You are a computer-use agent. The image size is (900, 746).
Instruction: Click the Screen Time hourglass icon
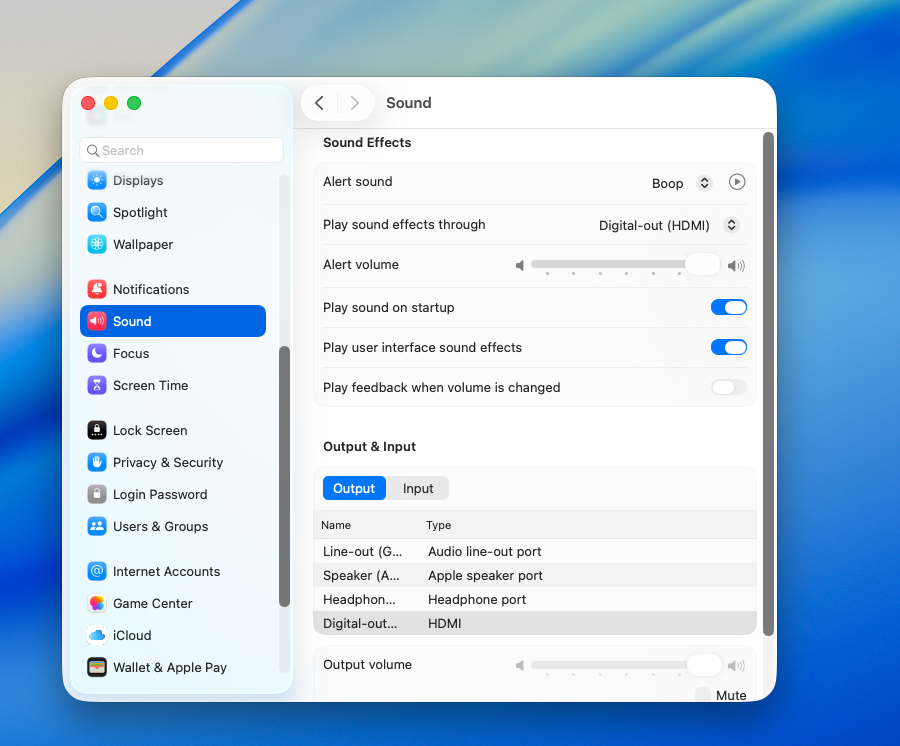pos(97,386)
